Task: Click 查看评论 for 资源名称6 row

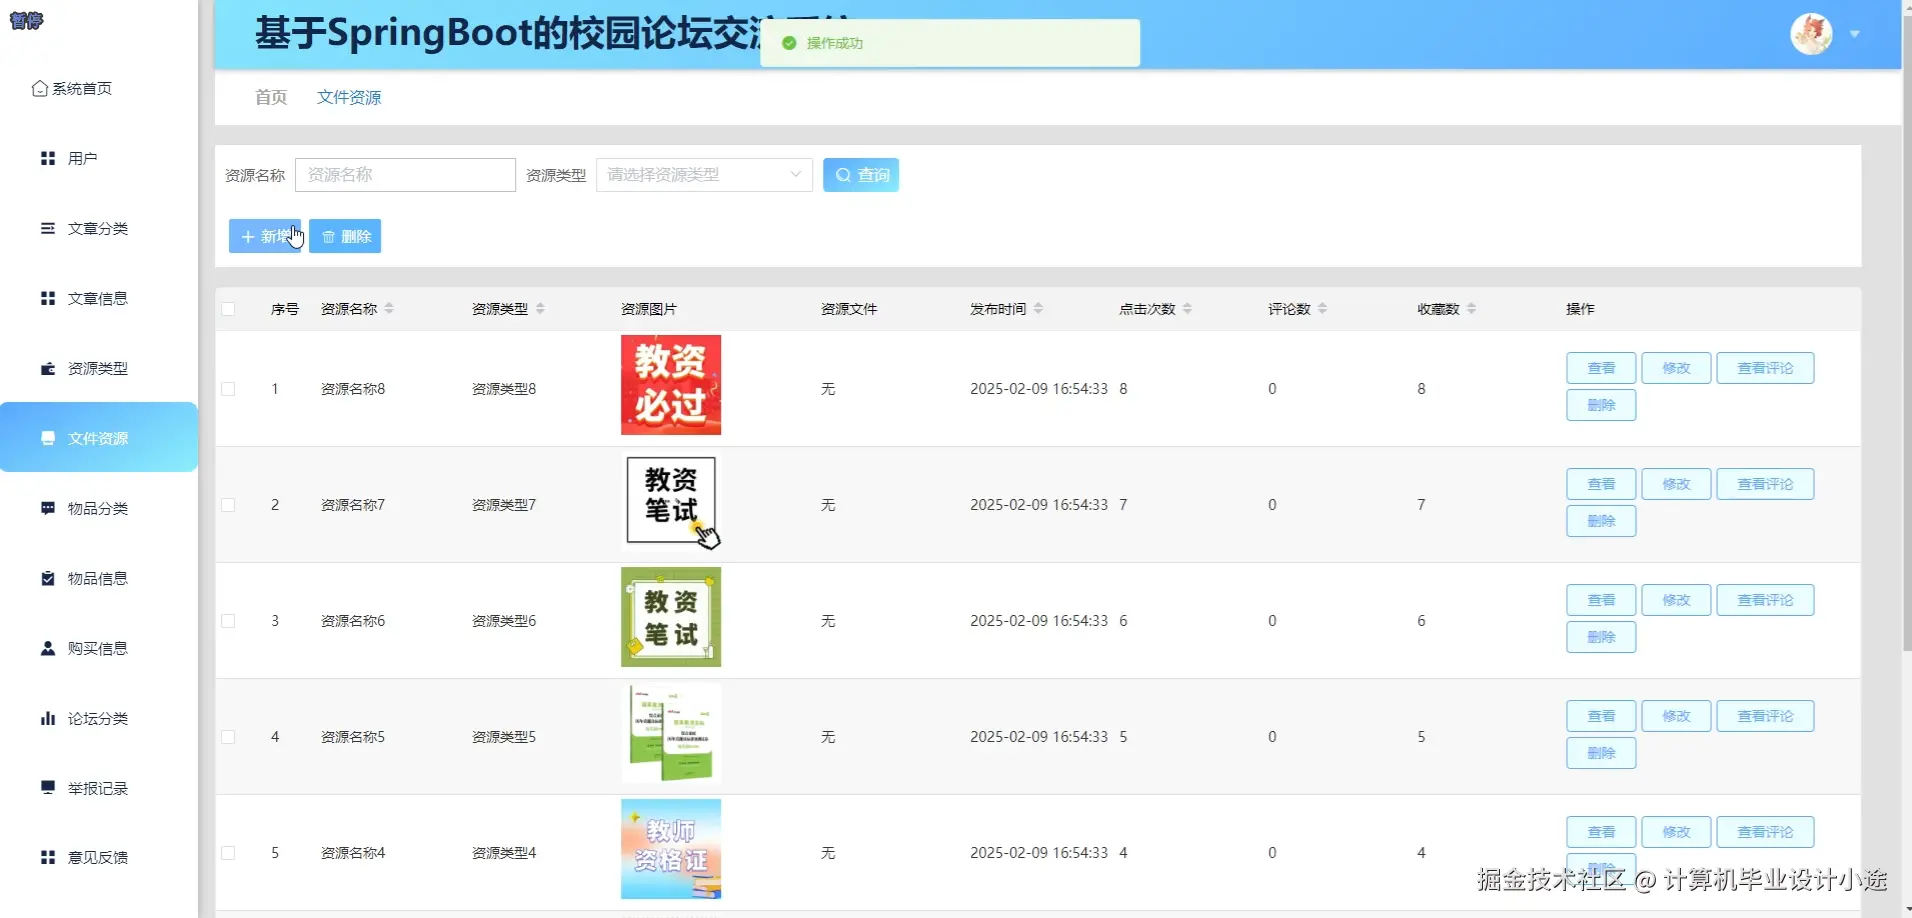Action: click(1765, 600)
